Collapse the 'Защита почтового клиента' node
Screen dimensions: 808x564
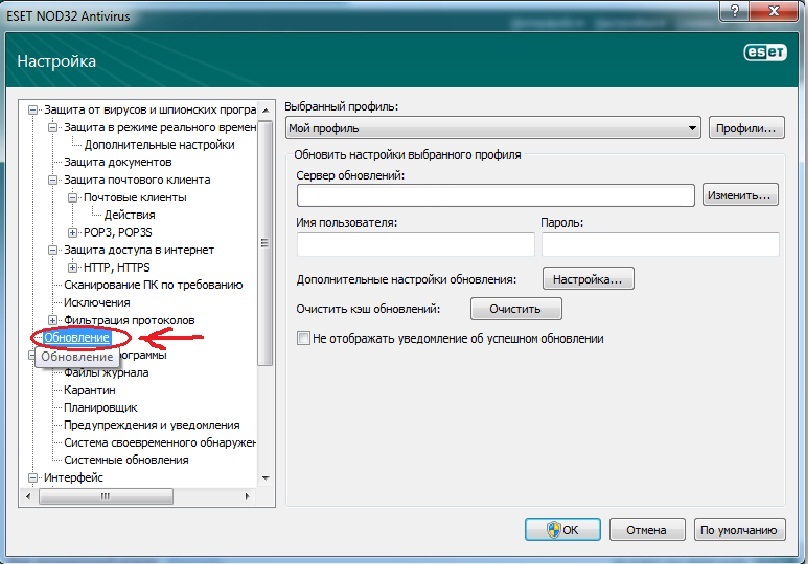click(53, 180)
